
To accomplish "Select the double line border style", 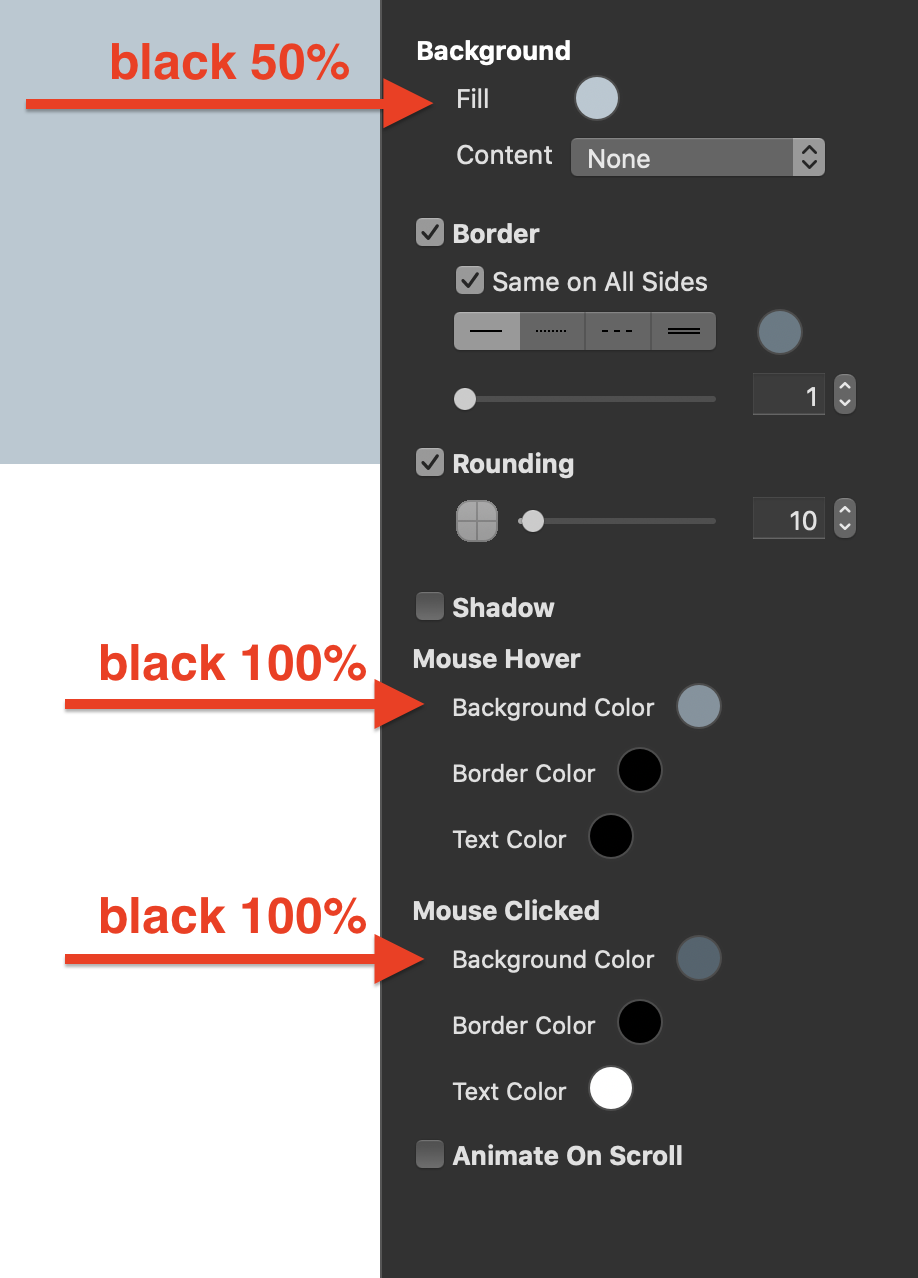I will (684, 331).
